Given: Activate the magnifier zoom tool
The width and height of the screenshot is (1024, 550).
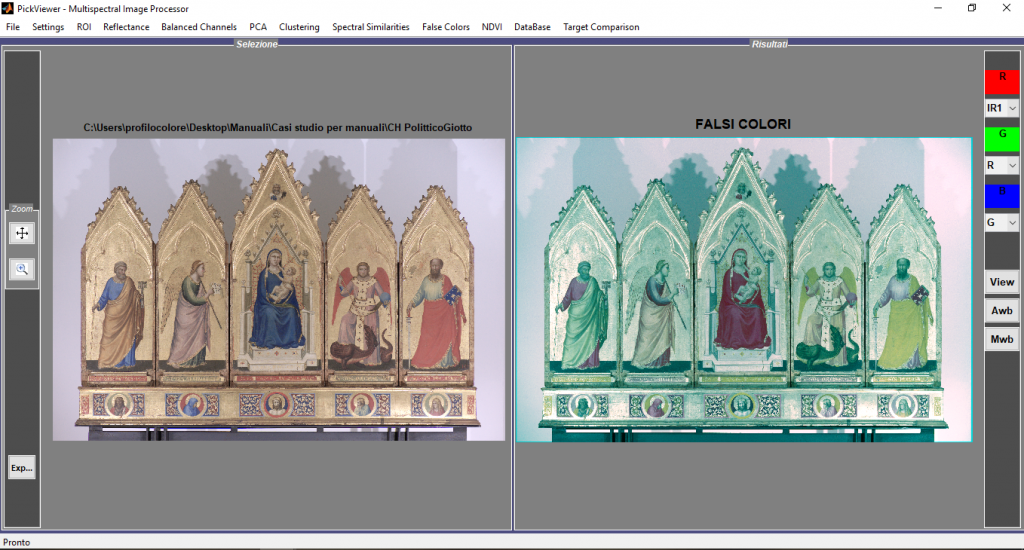Looking at the screenshot, I should click(x=22, y=269).
